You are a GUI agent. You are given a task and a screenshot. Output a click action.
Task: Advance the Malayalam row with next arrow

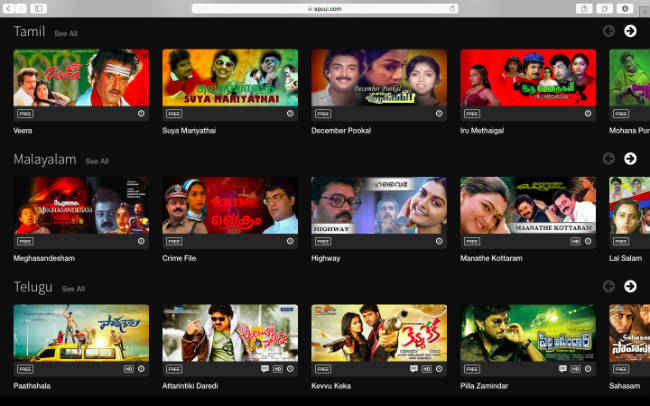click(630, 159)
